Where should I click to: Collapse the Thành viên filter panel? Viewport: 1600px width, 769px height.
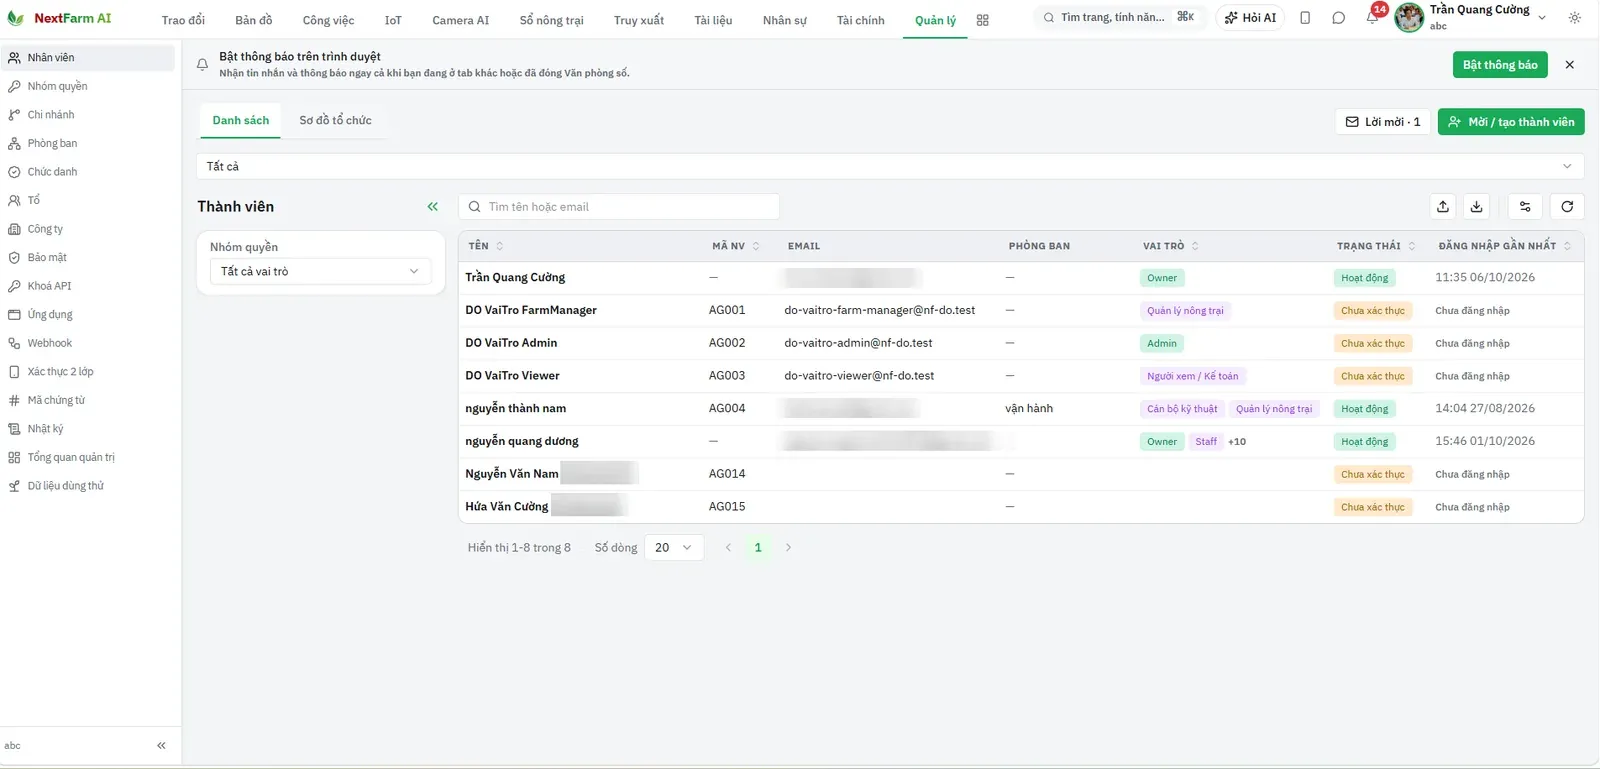click(x=433, y=207)
